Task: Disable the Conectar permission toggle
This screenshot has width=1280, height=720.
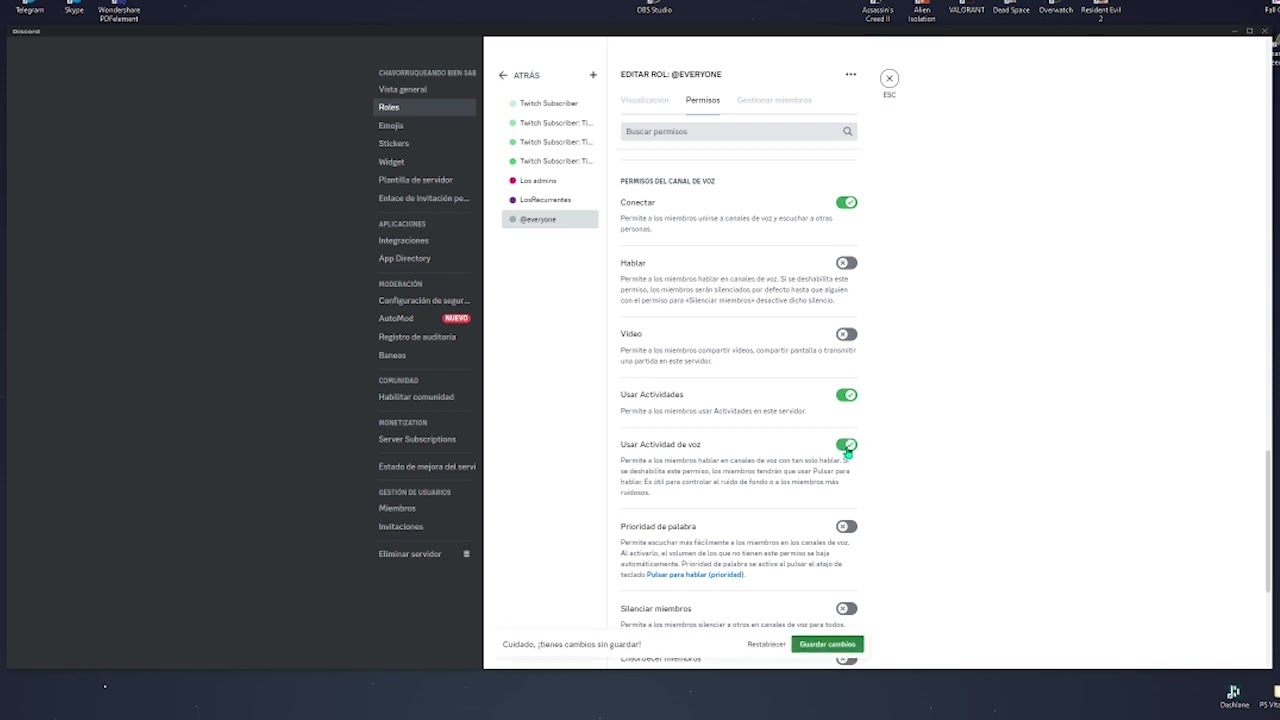Action: point(847,203)
